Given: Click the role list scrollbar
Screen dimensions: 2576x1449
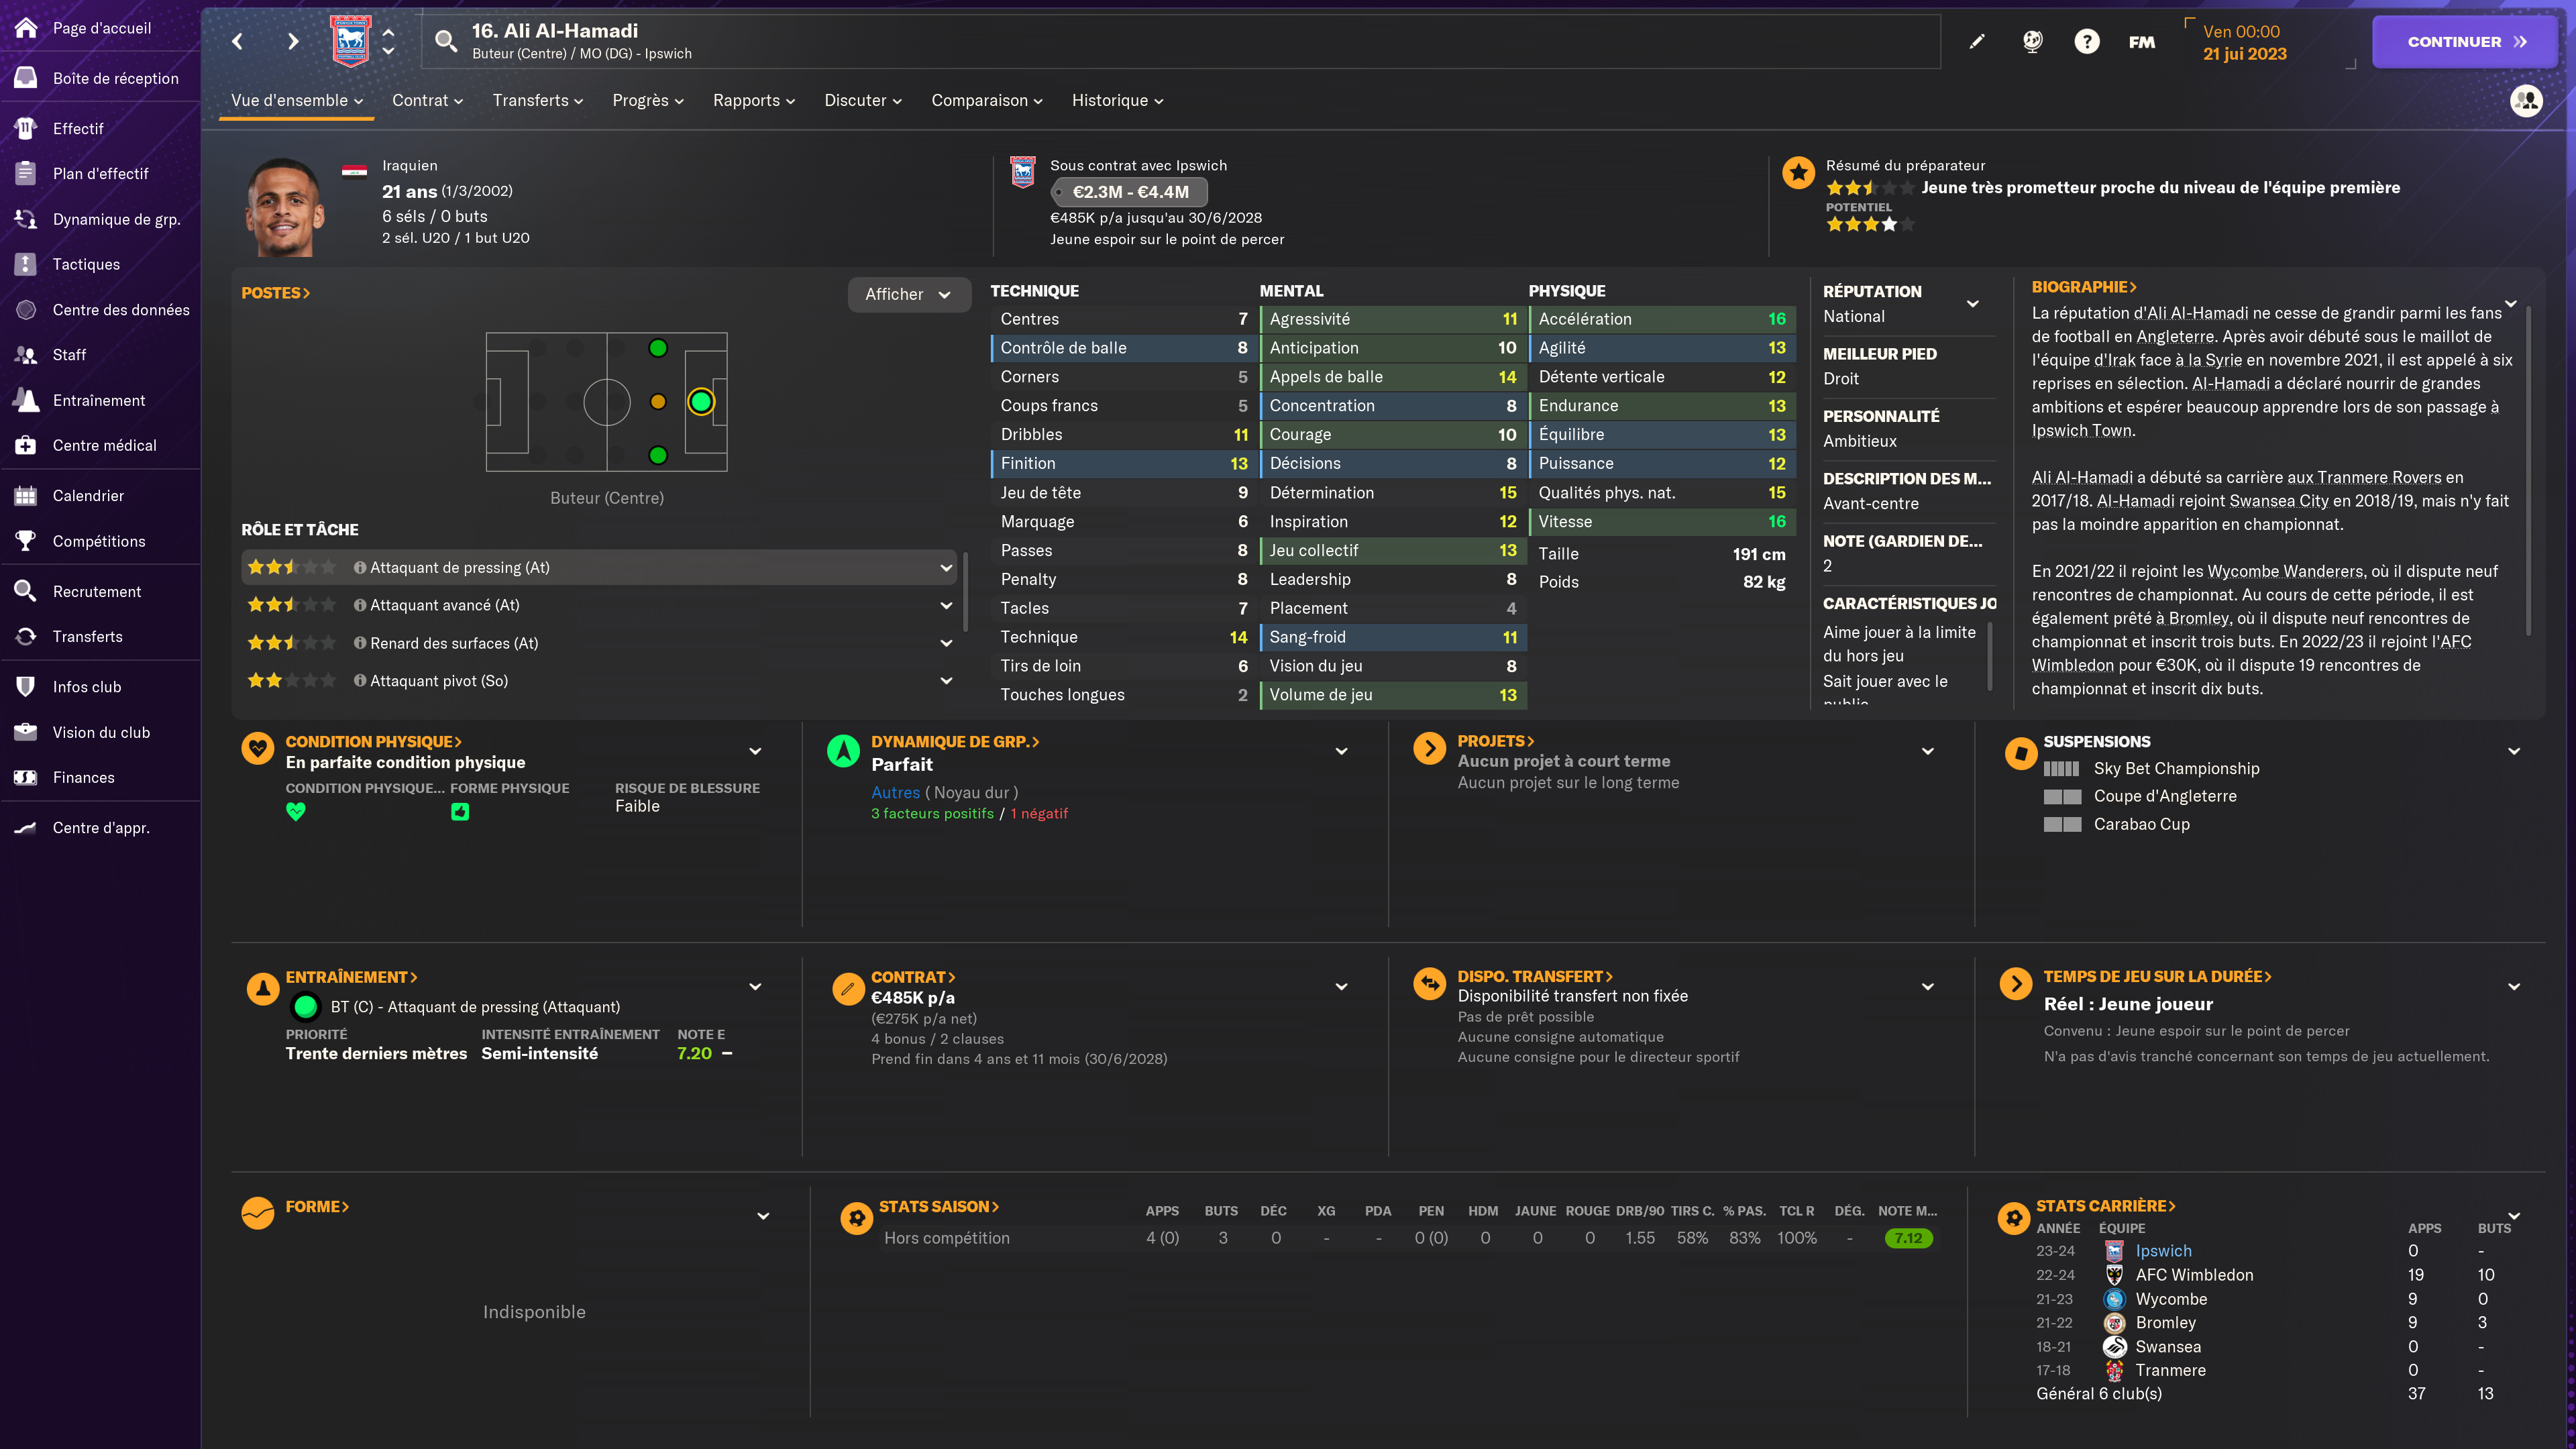Looking at the screenshot, I should (x=965, y=590).
